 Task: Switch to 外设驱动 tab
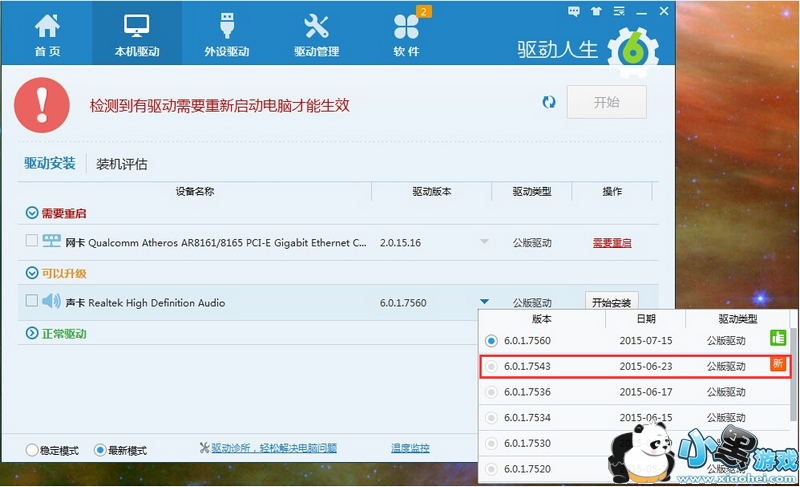tap(227, 34)
